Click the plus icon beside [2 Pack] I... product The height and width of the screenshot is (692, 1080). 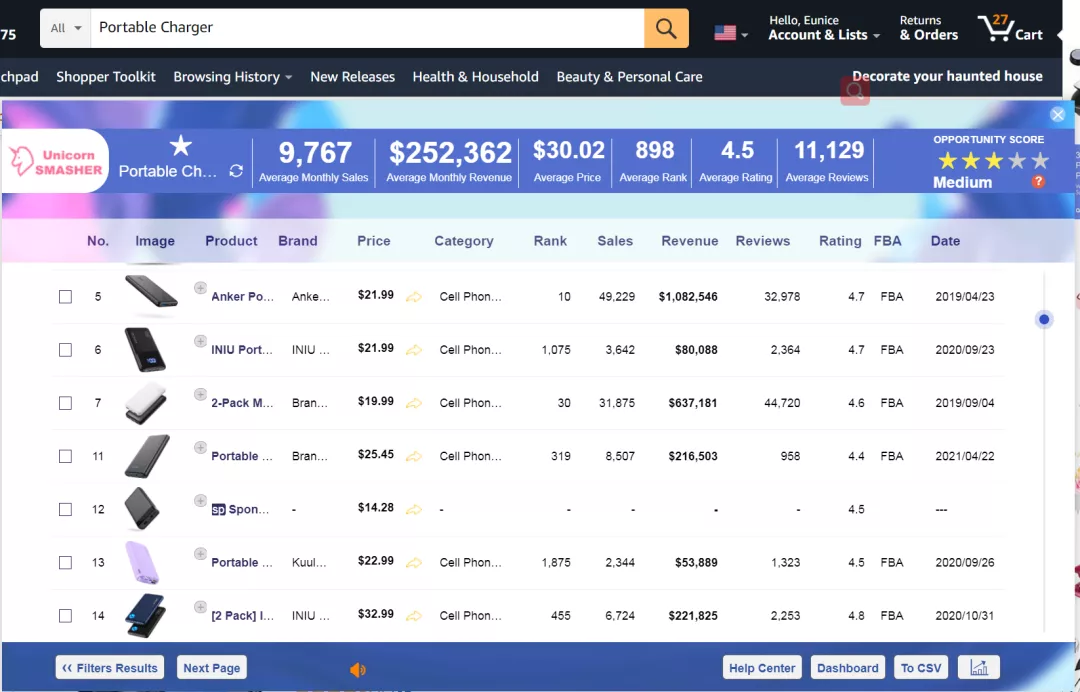(200, 607)
